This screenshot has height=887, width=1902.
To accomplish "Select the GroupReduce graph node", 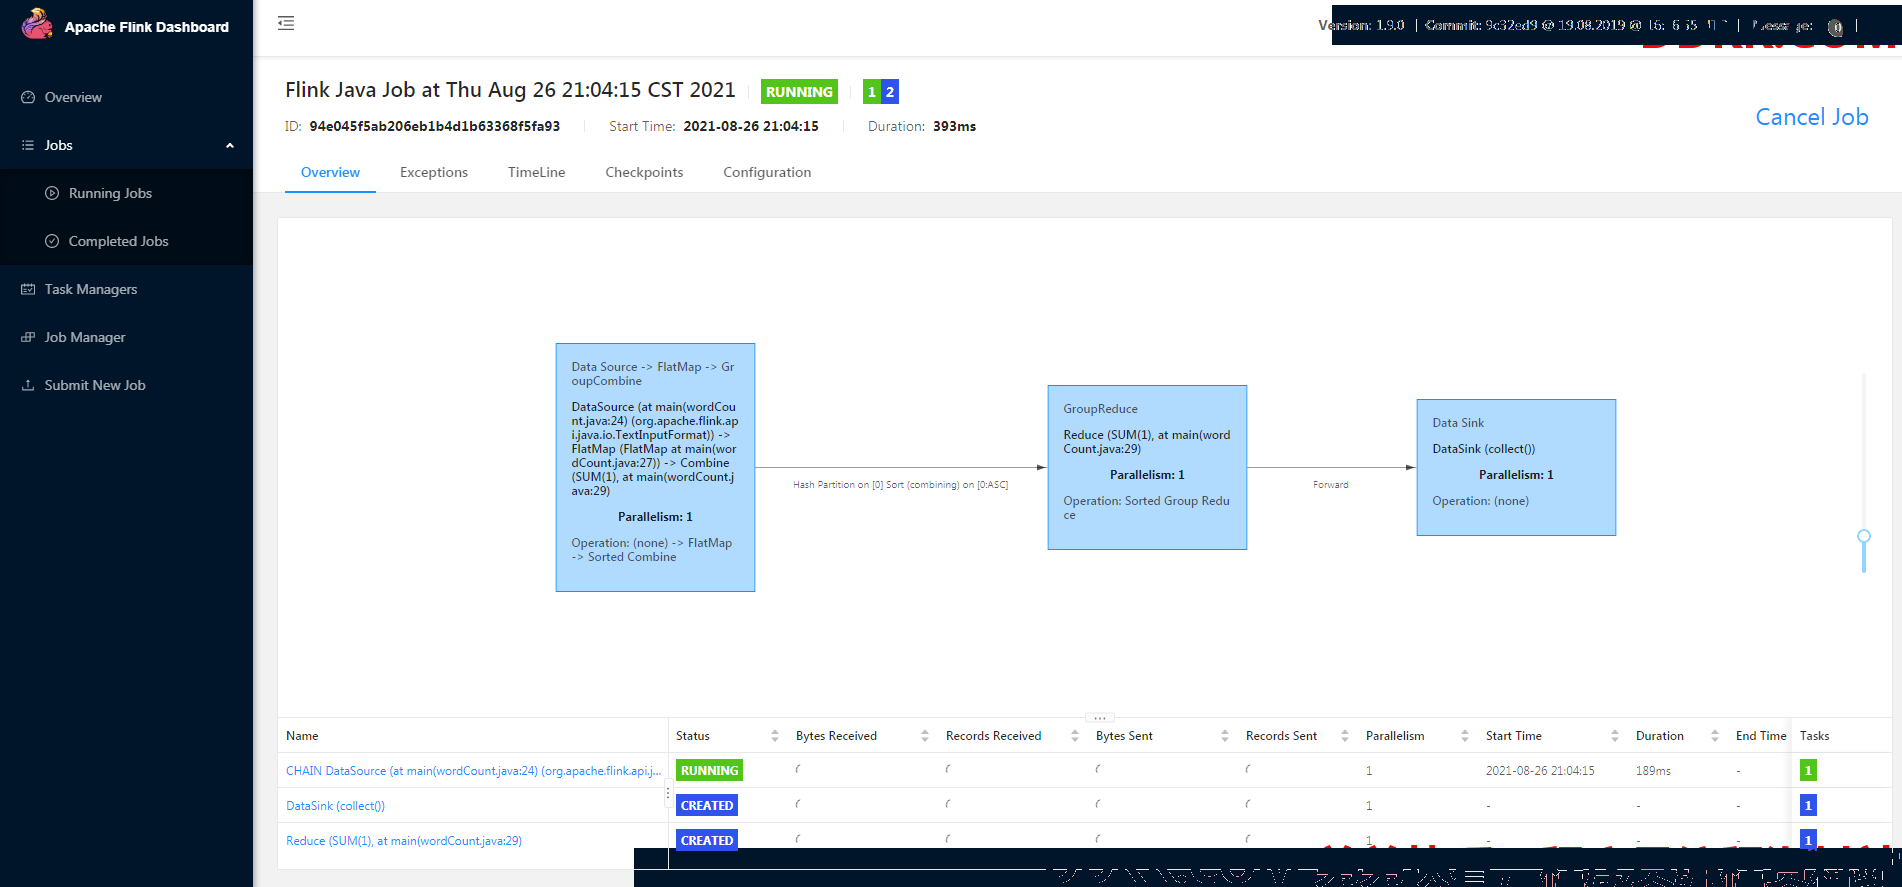I will click(x=1147, y=467).
